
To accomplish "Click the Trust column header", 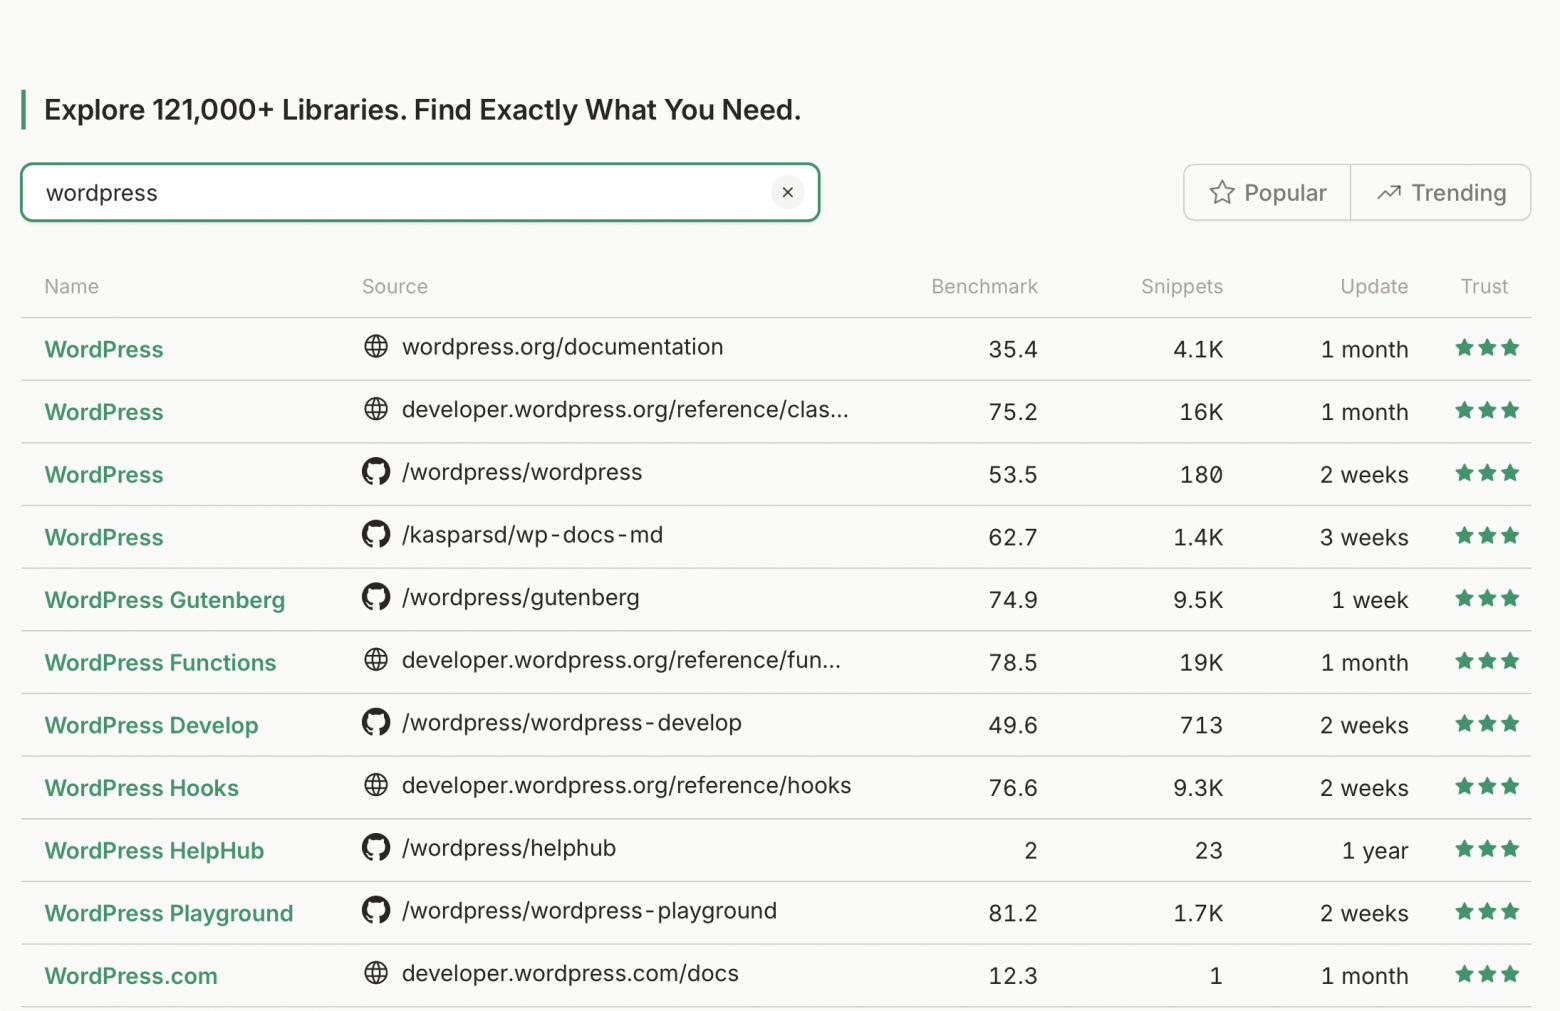I will coord(1484,287).
